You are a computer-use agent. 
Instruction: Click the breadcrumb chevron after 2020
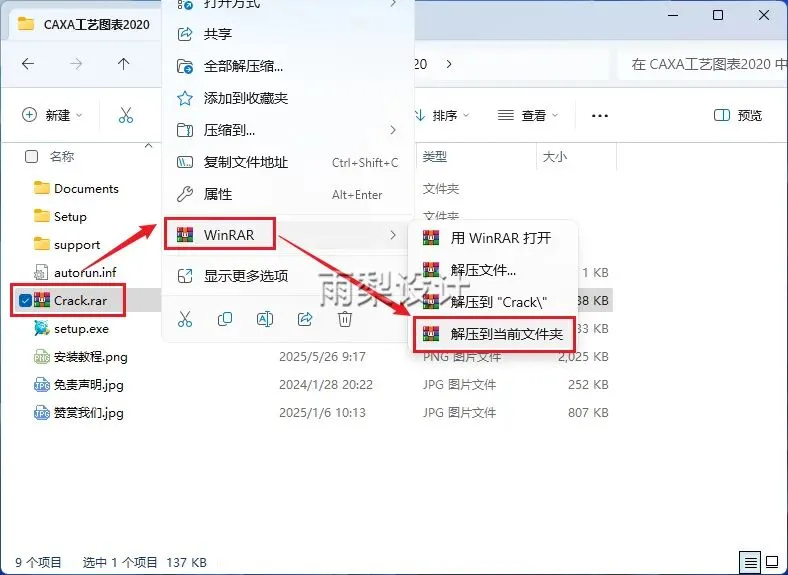(x=449, y=64)
